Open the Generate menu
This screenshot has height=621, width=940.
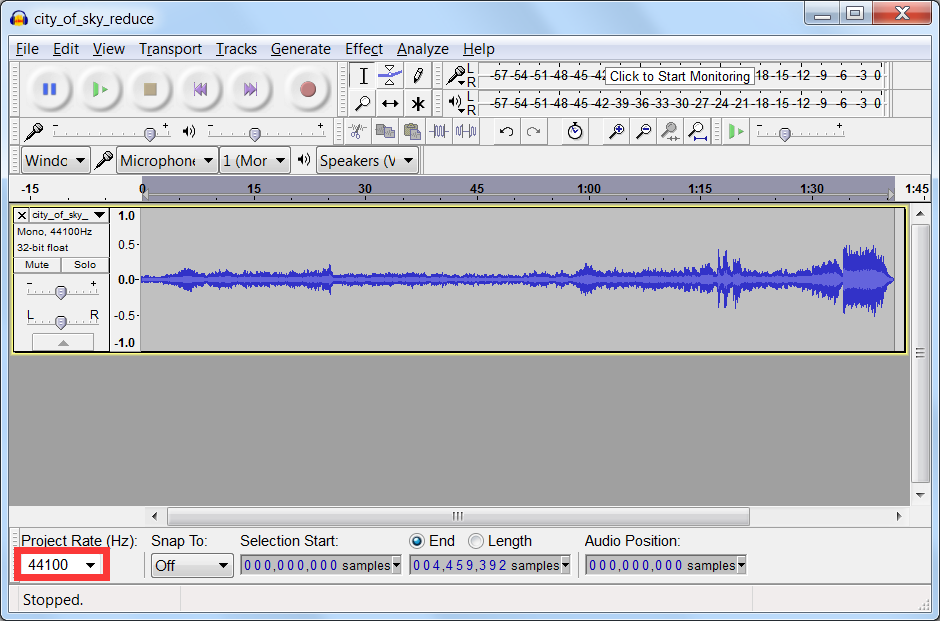click(x=300, y=49)
